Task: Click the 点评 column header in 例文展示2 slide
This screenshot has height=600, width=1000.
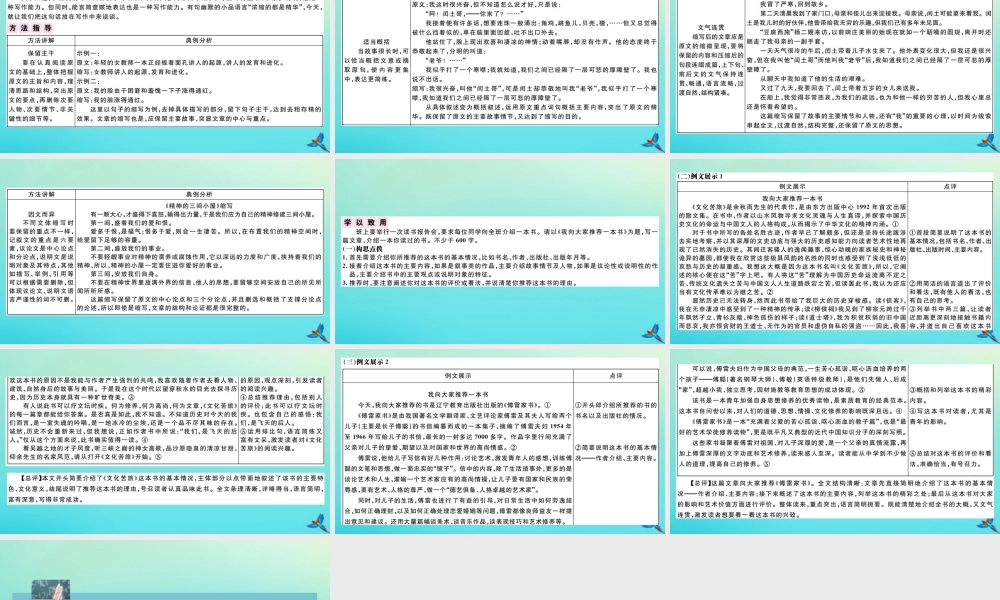Action: [x=615, y=376]
